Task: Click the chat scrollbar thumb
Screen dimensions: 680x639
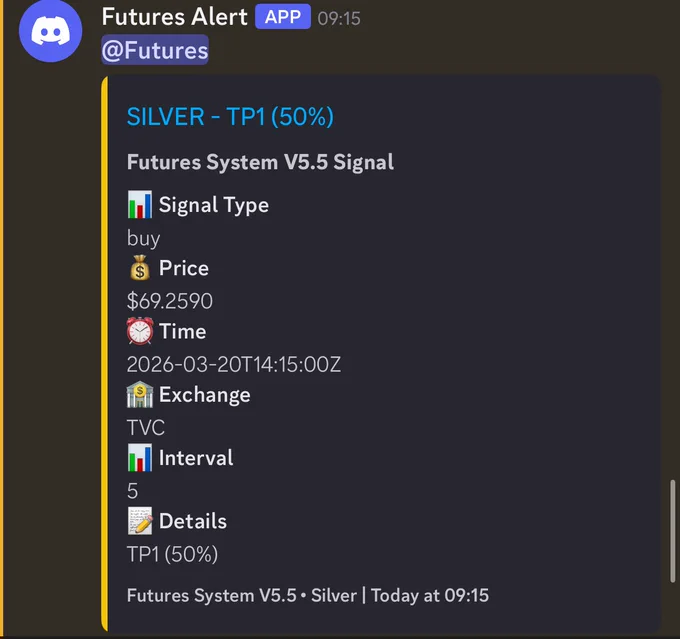Action: [x=673, y=531]
